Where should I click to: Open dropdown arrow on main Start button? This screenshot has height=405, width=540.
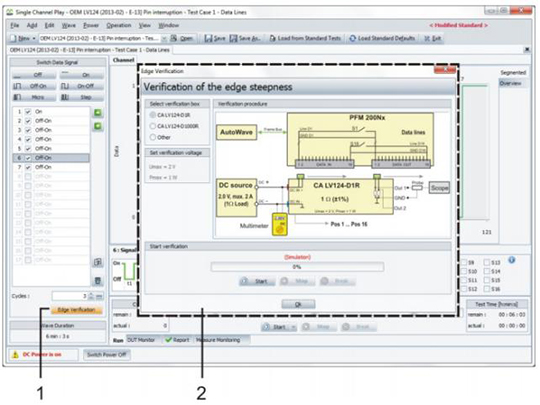(293, 327)
